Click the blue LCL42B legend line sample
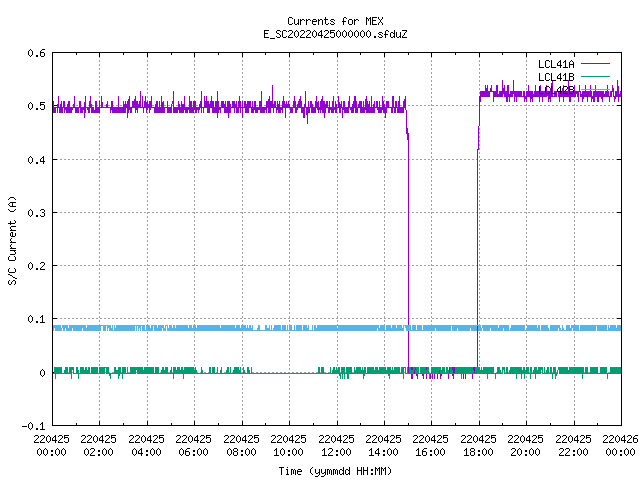 tap(595, 89)
